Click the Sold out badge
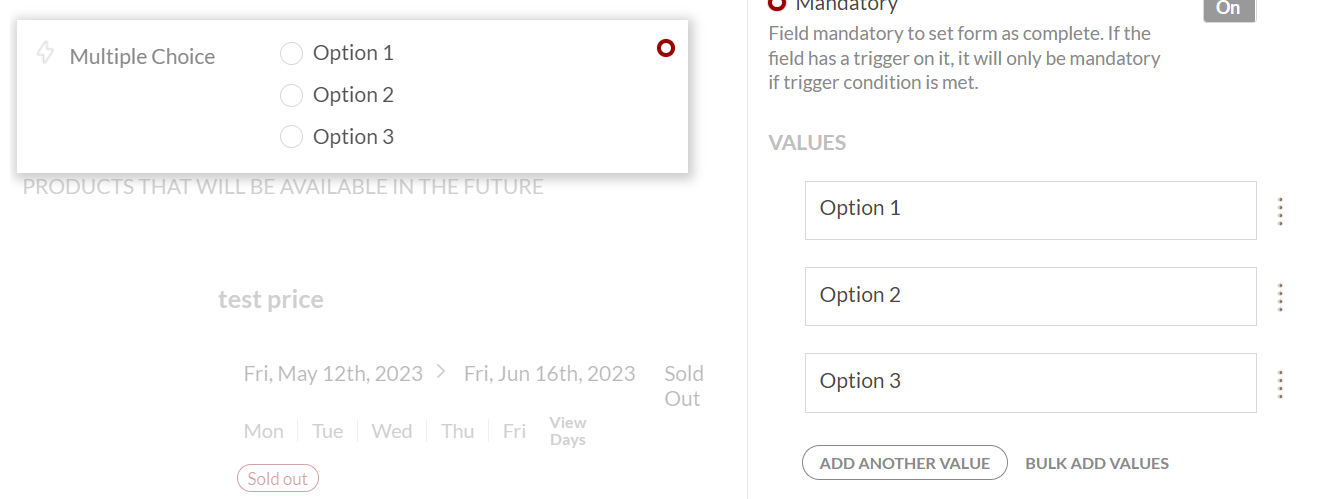Image resolution: width=1324 pixels, height=499 pixels. 278,479
